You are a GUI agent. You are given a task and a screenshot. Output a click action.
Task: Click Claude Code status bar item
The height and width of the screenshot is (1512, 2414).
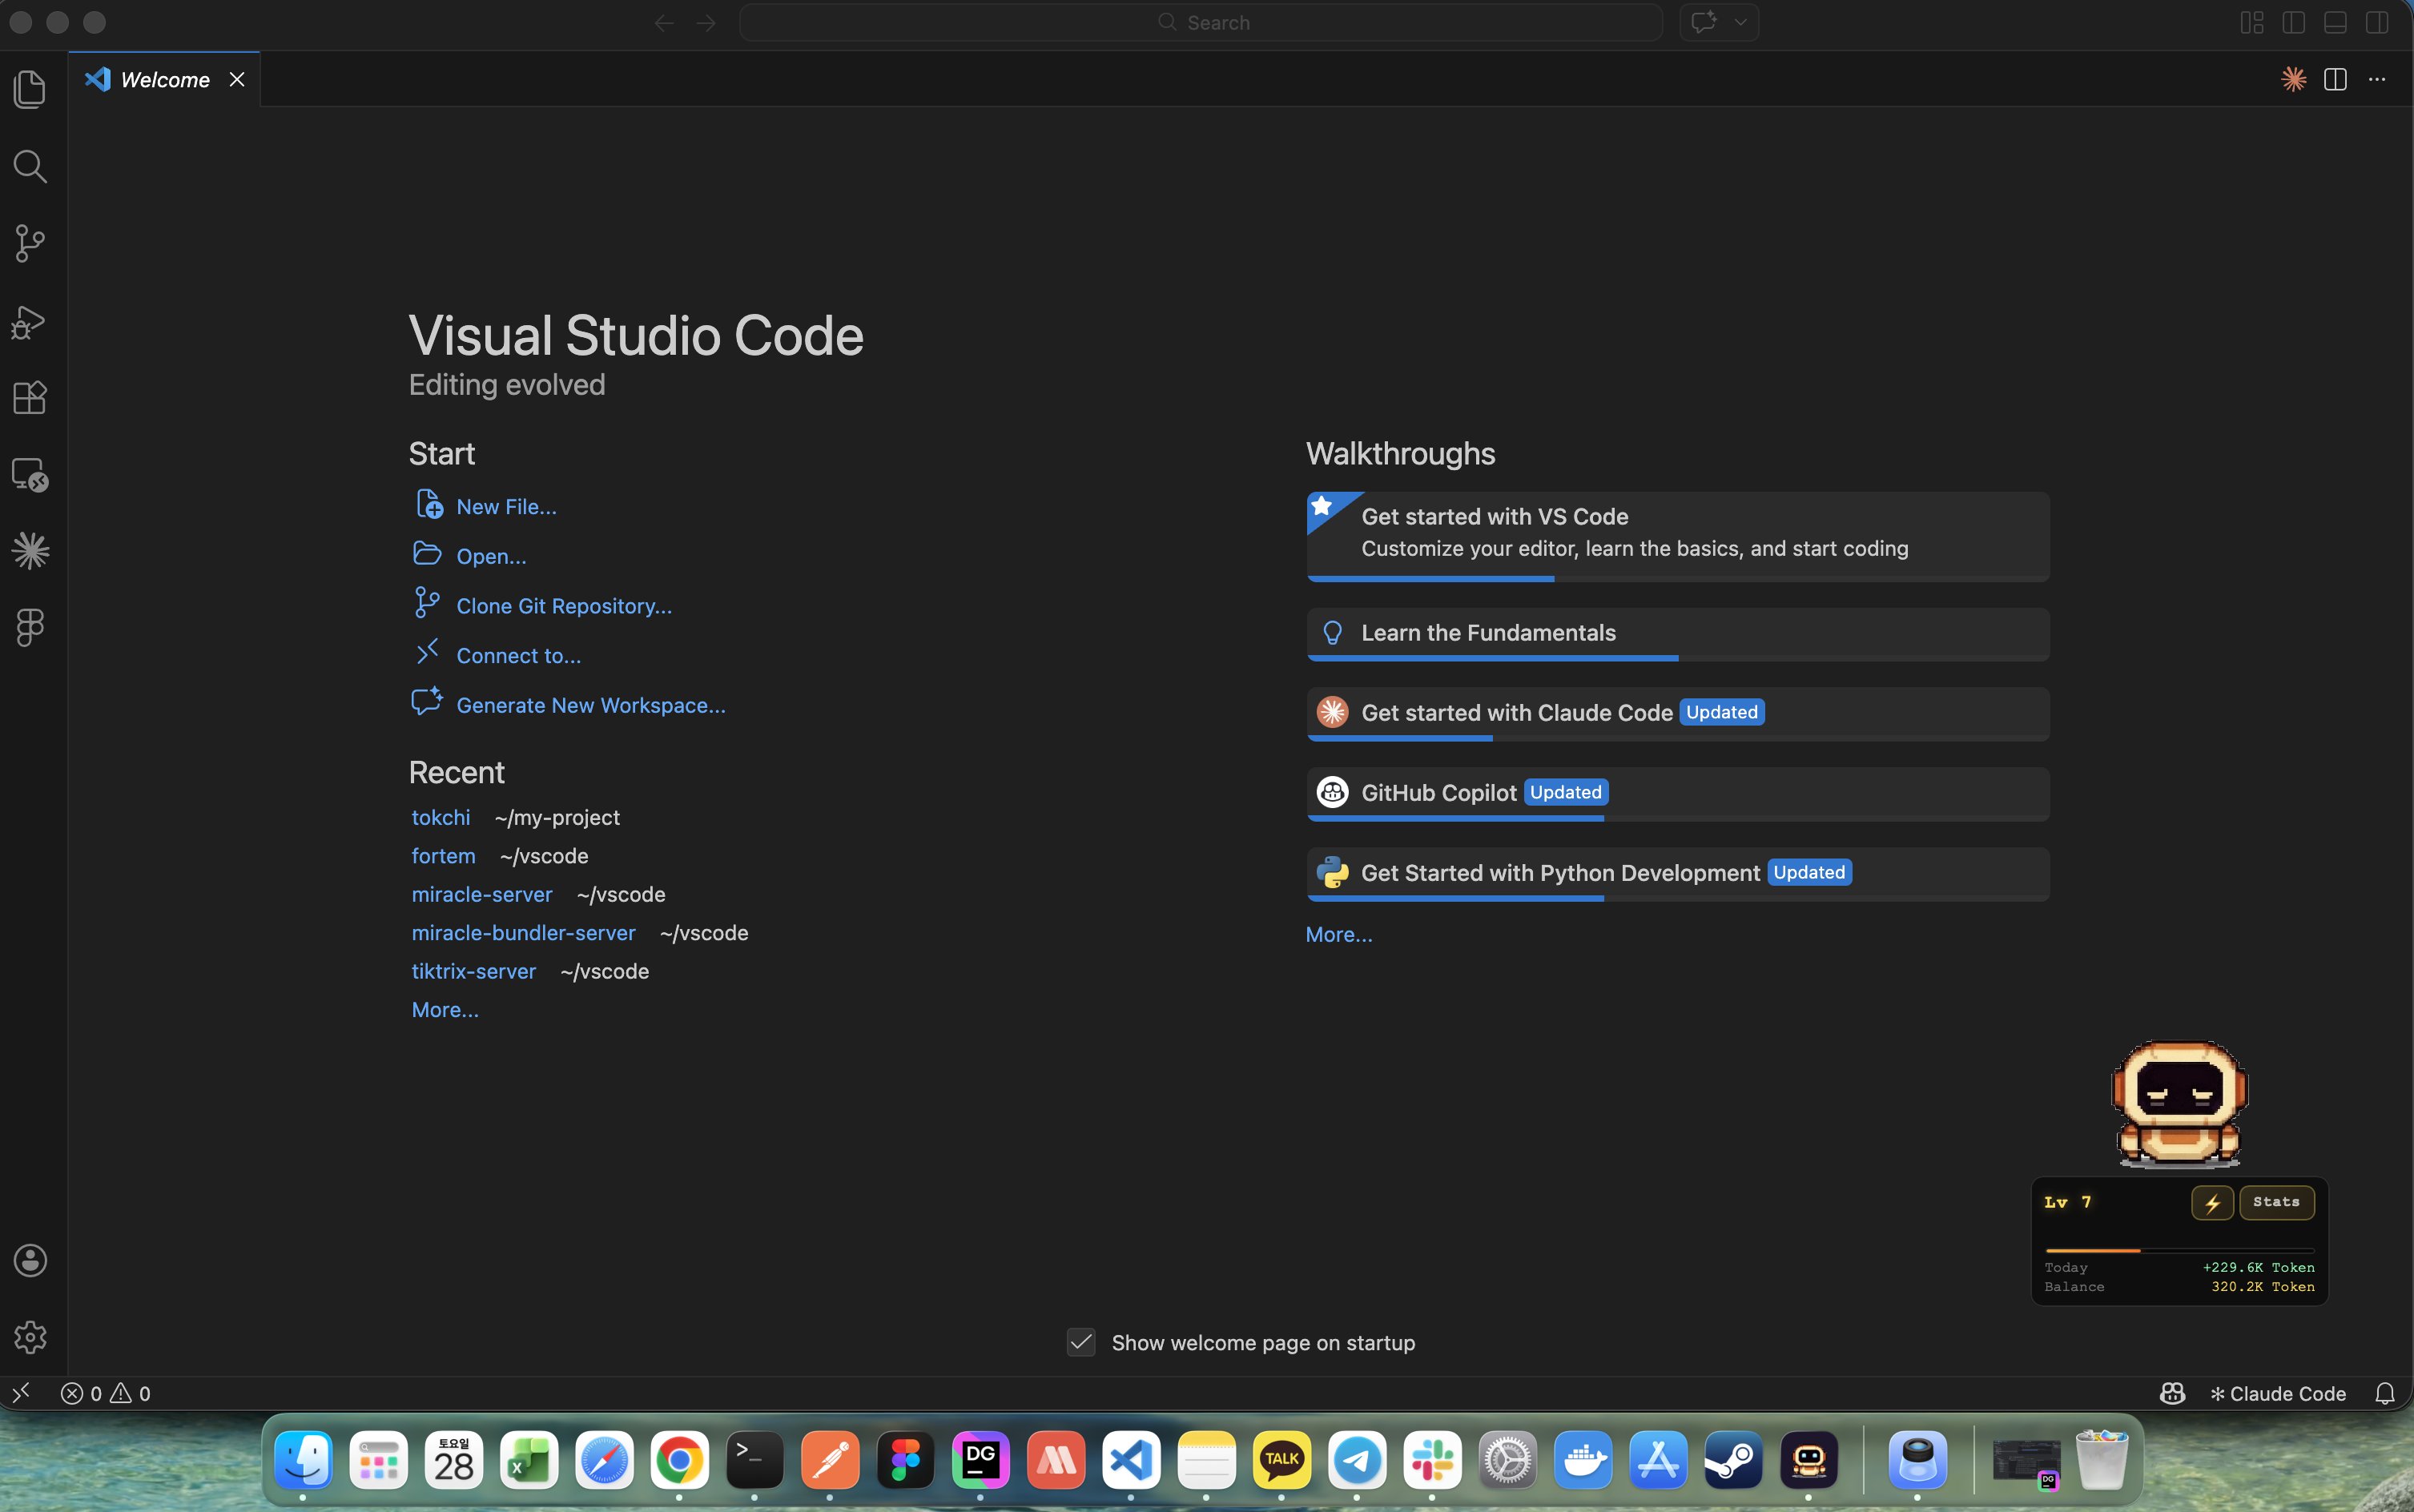[x=2278, y=1393]
